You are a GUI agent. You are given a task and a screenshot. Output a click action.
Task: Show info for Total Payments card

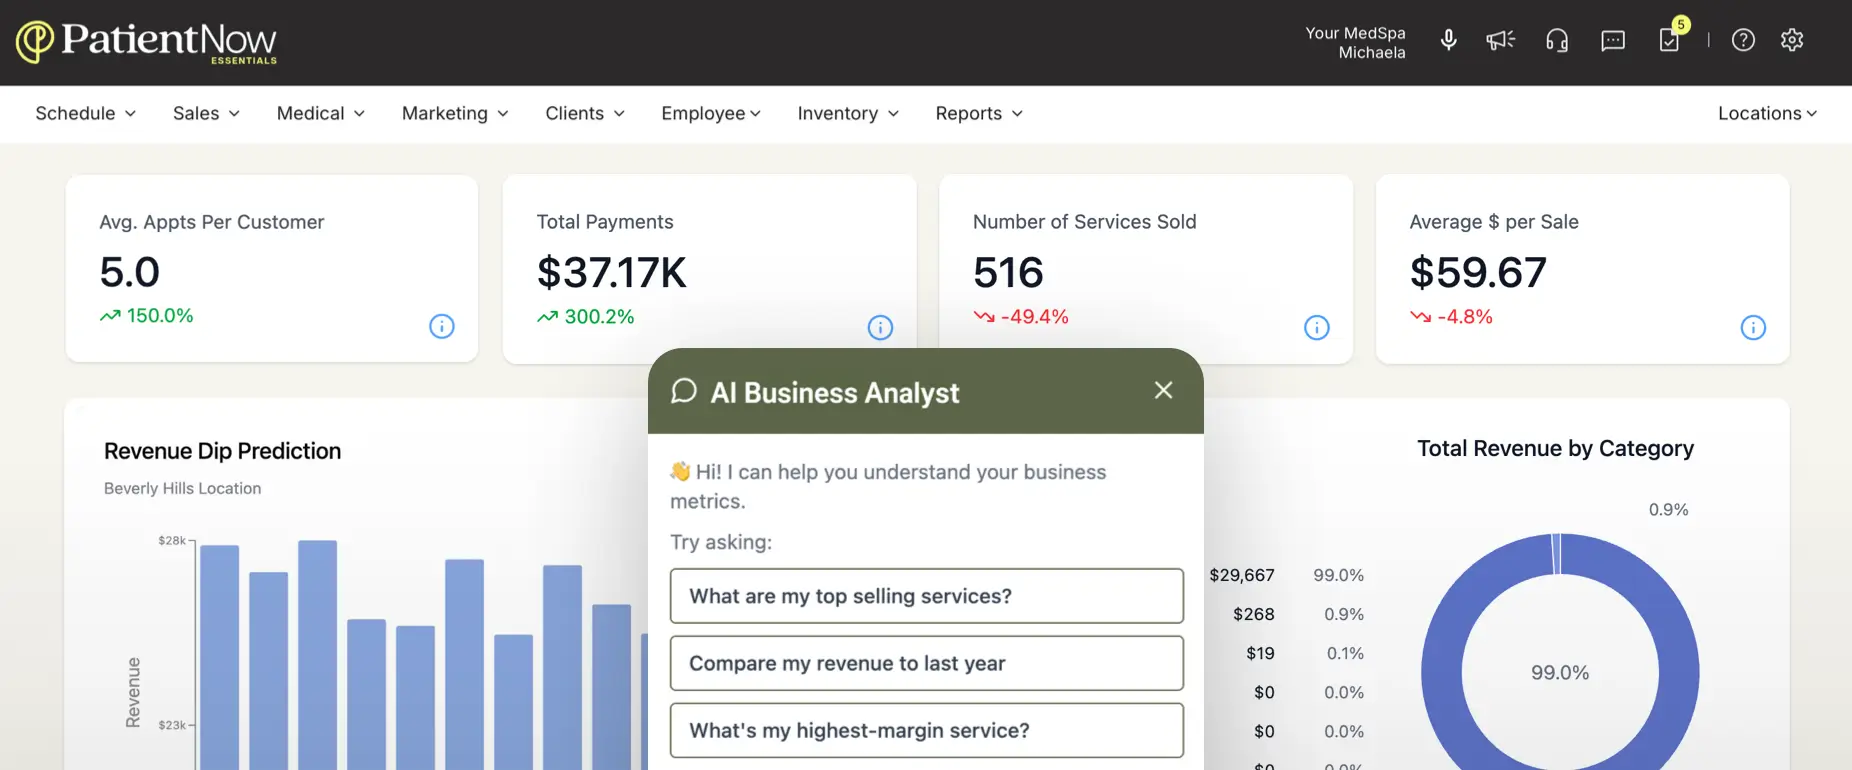(x=880, y=327)
